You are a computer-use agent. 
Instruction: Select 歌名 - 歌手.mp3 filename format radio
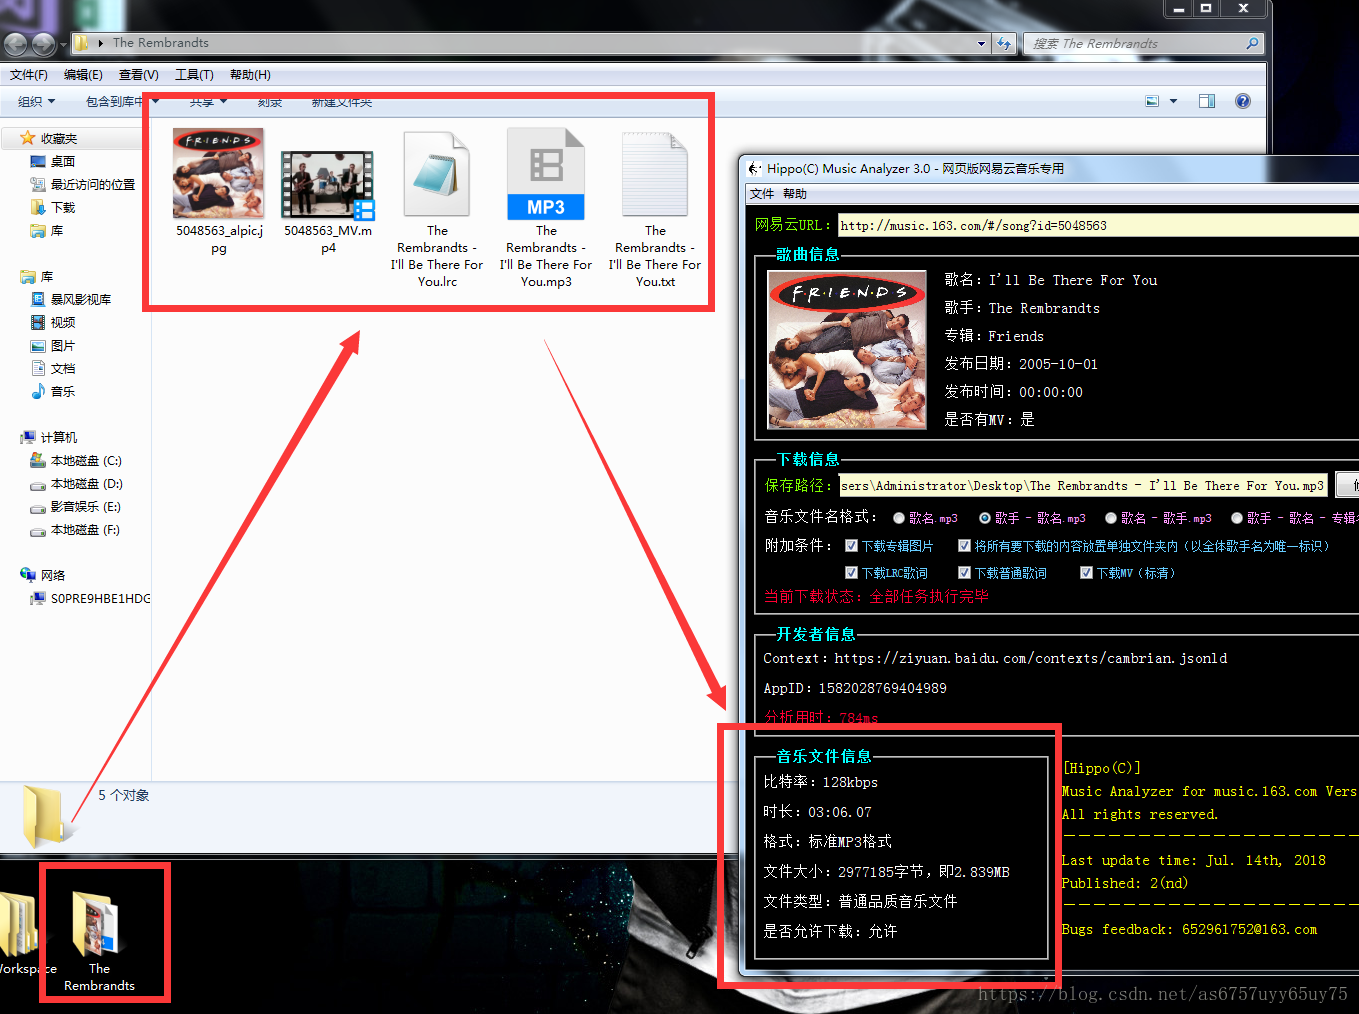point(1111,518)
